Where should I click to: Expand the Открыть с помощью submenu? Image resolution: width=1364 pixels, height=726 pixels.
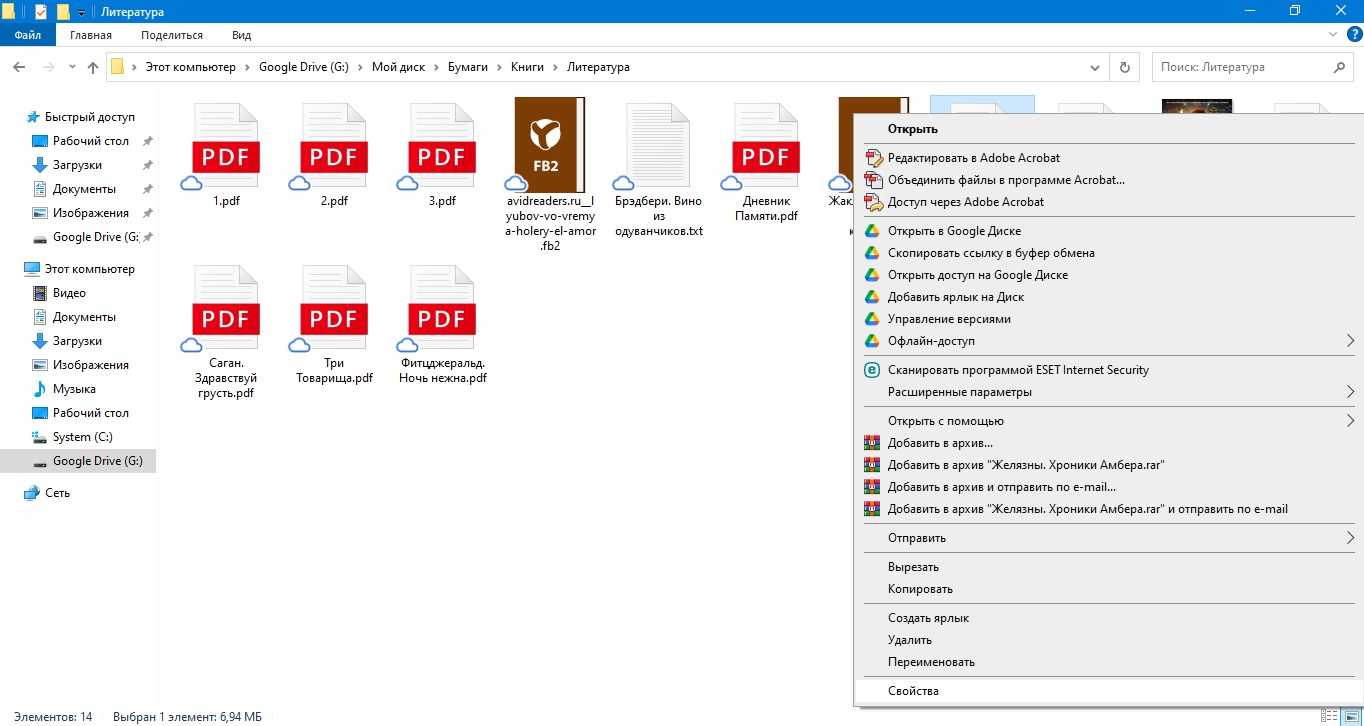tap(1349, 421)
